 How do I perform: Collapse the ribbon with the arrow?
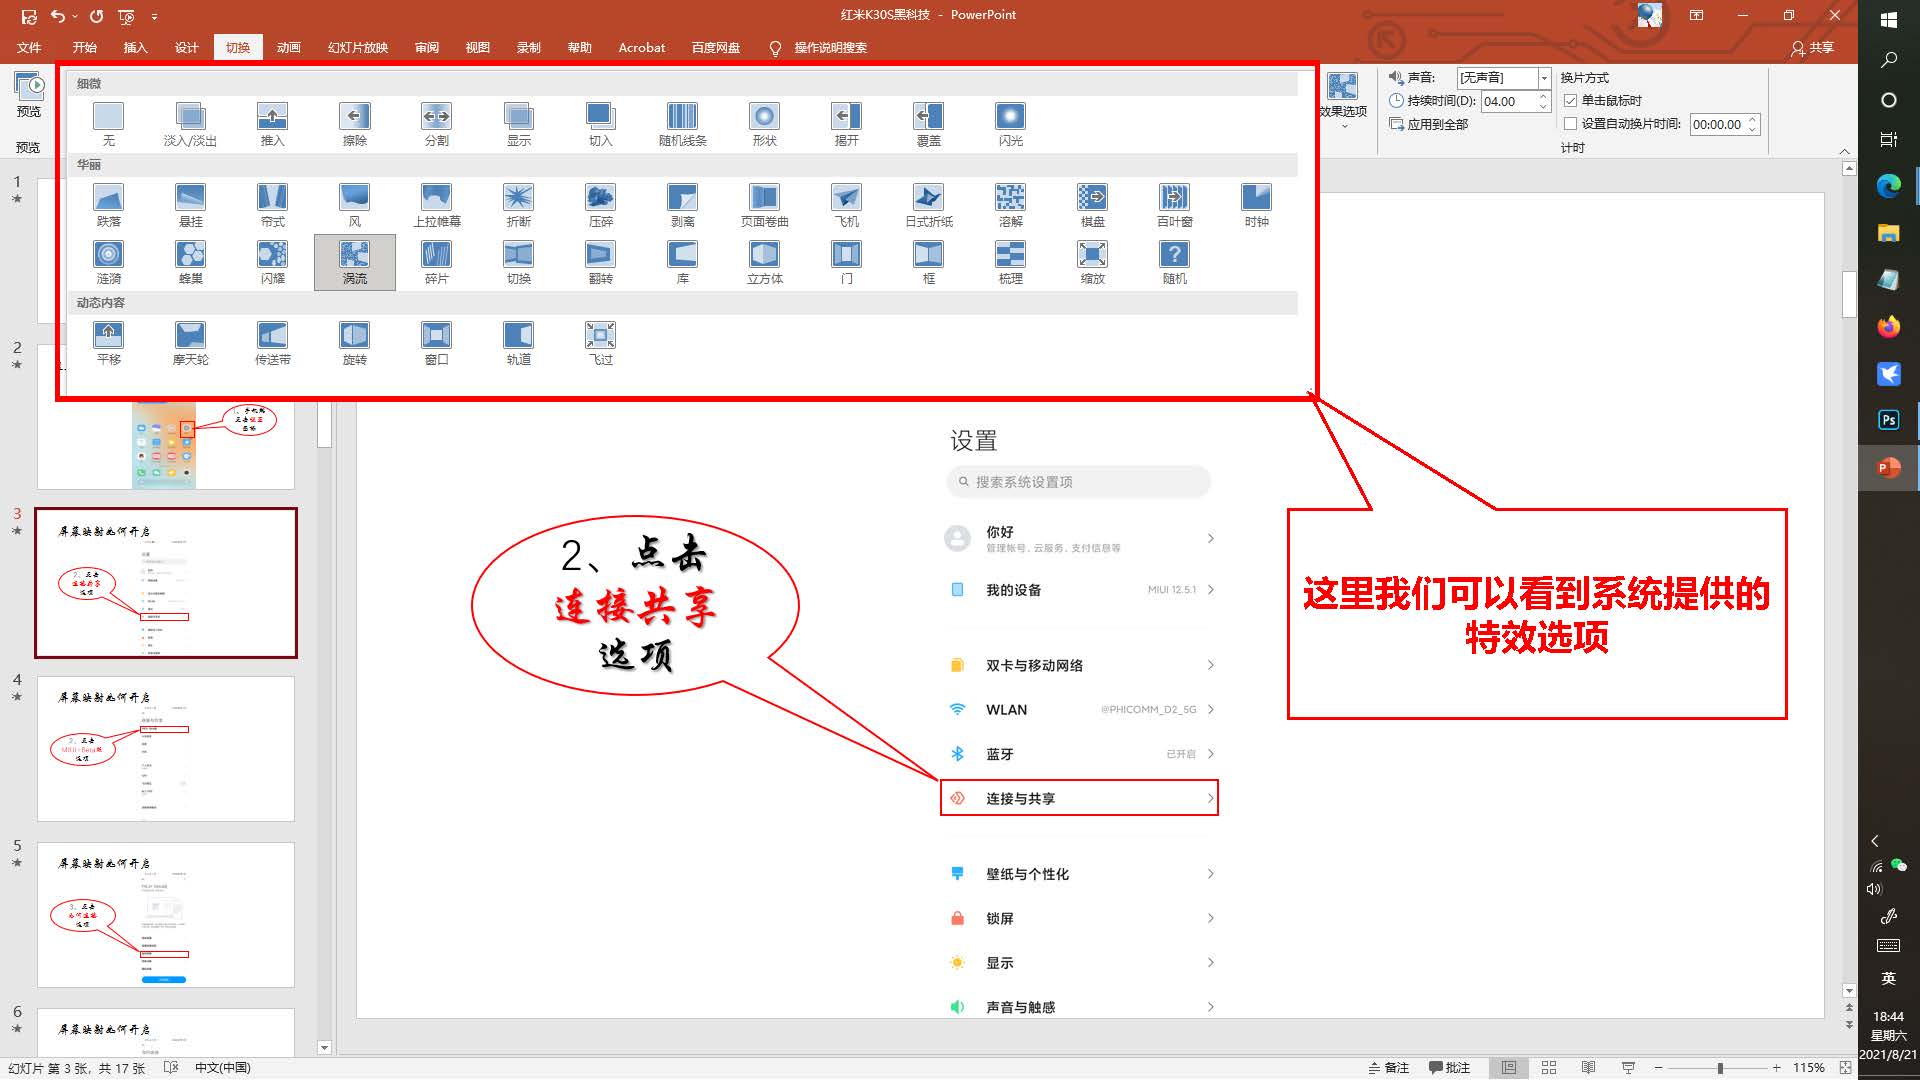click(1844, 151)
